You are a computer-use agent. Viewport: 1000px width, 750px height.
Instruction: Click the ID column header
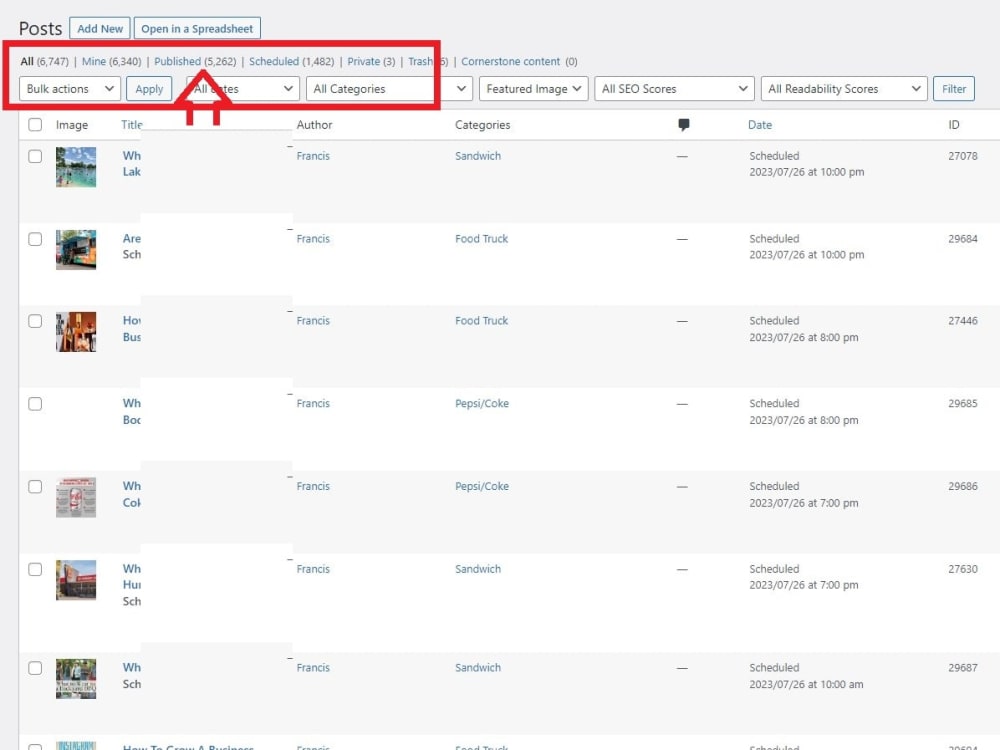pyautogui.click(x=953, y=125)
